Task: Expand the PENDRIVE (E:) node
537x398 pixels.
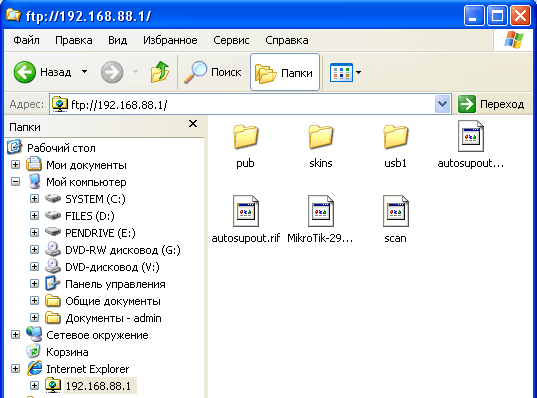Action: tap(34, 233)
